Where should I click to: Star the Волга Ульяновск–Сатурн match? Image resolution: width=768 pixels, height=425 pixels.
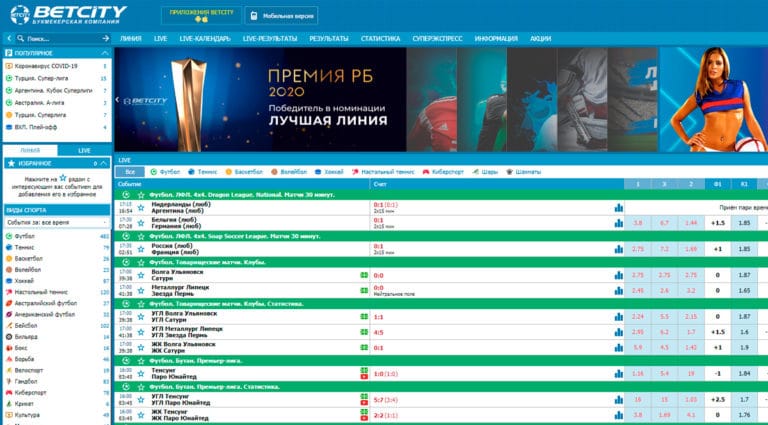(x=141, y=275)
